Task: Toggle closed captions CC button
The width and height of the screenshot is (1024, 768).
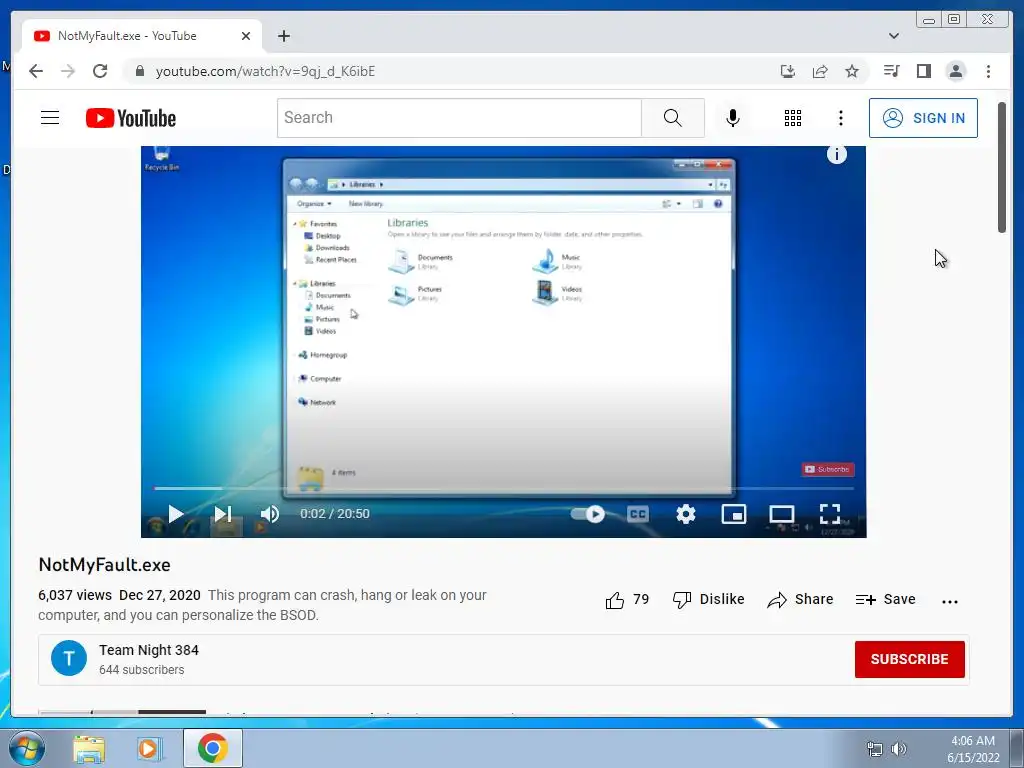Action: coord(637,514)
